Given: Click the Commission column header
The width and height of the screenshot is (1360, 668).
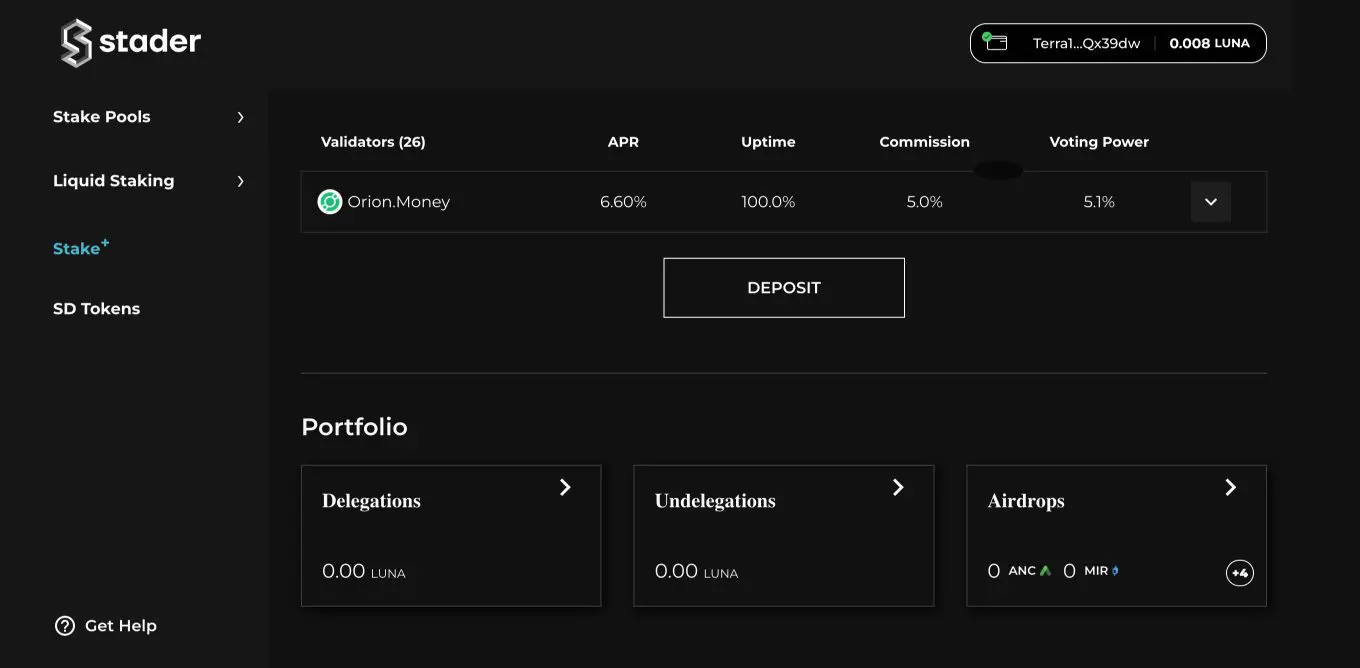Looking at the screenshot, I should point(925,142).
